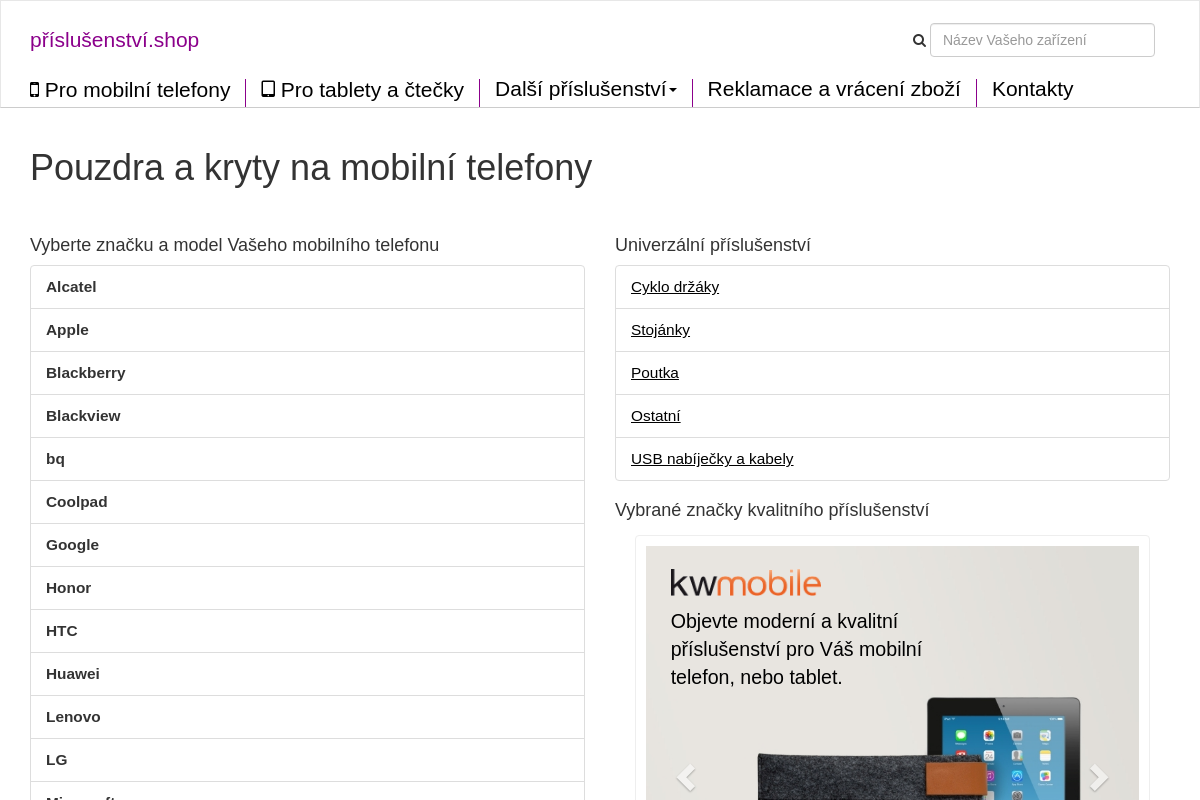Select Stojánky under universal accessories
The width and height of the screenshot is (1200, 800).
660,329
